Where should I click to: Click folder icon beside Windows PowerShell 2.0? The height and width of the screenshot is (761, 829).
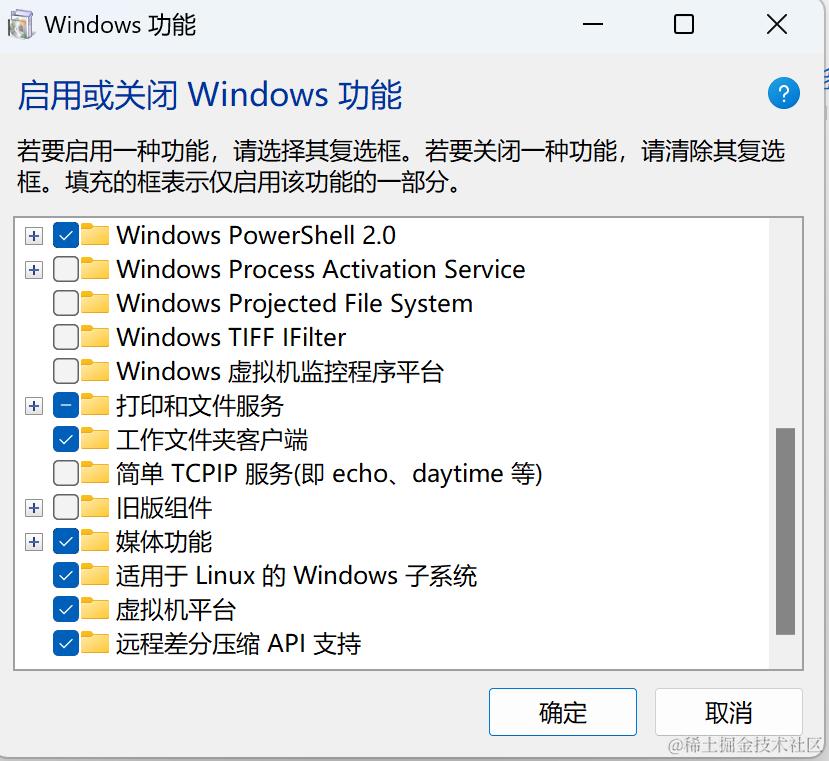(96, 236)
